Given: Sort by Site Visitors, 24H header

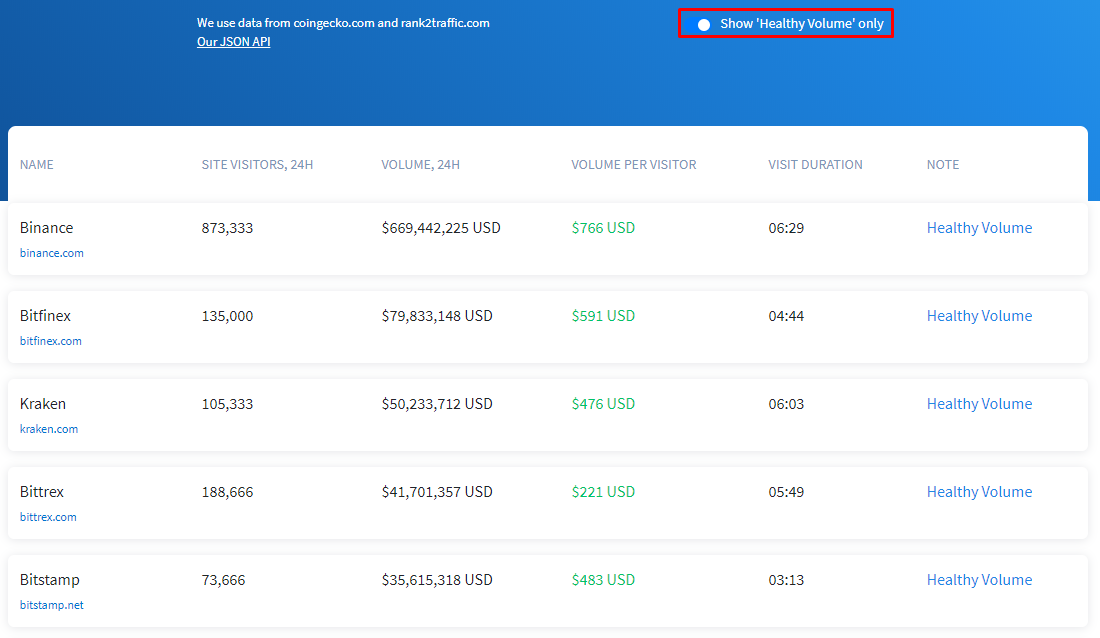Looking at the screenshot, I should click(x=257, y=165).
